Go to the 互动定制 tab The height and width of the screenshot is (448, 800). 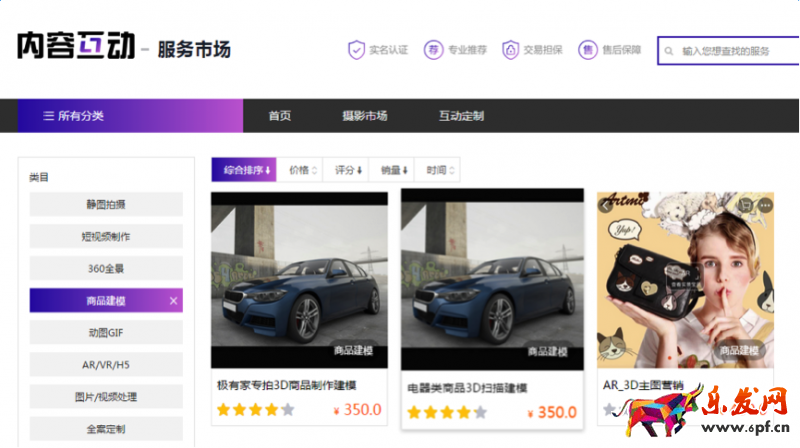coord(461,116)
